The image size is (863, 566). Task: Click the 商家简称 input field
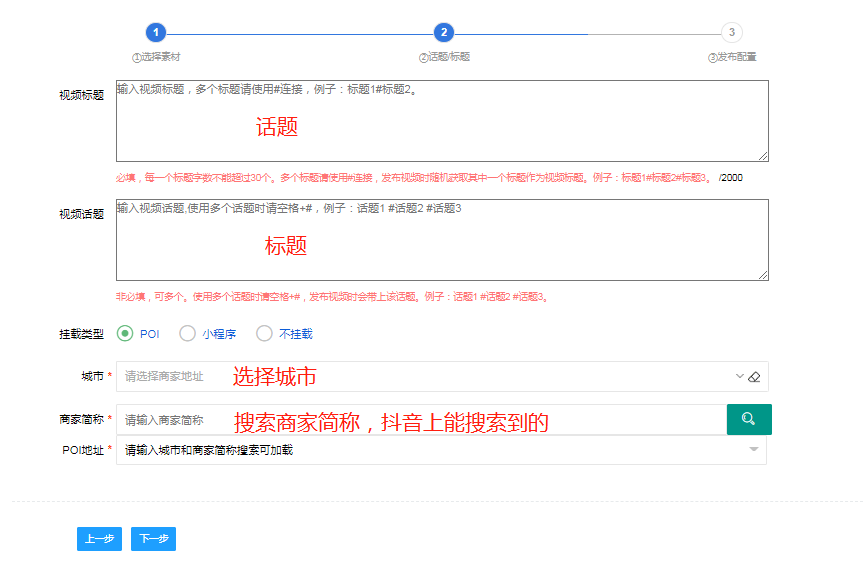pyautogui.click(x=420, y=420)
